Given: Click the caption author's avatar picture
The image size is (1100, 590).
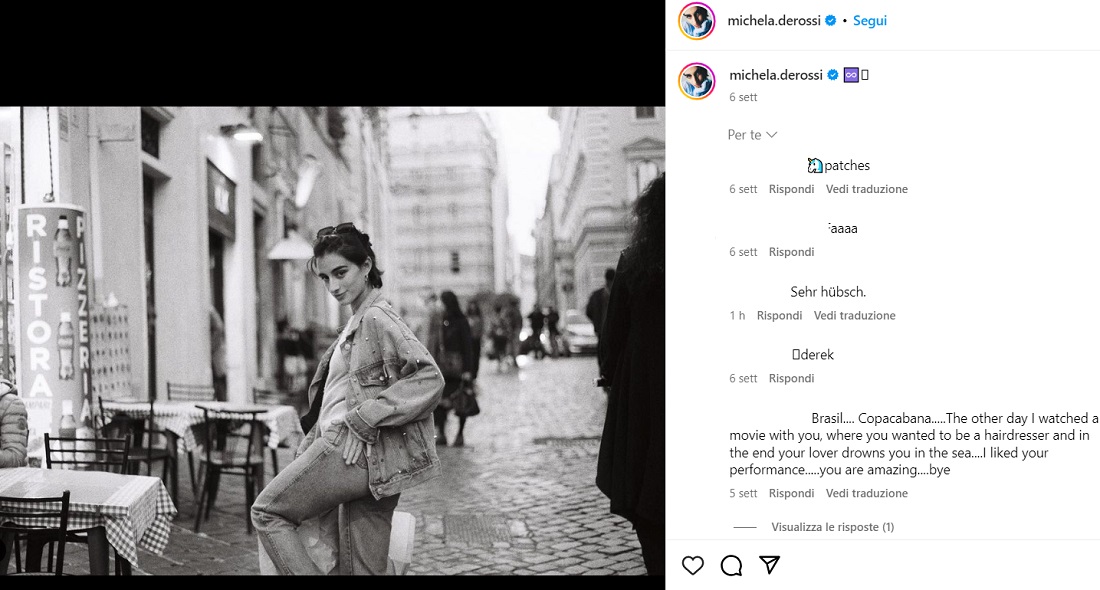Looking at the screenshot, I should [x=697, y=81].
